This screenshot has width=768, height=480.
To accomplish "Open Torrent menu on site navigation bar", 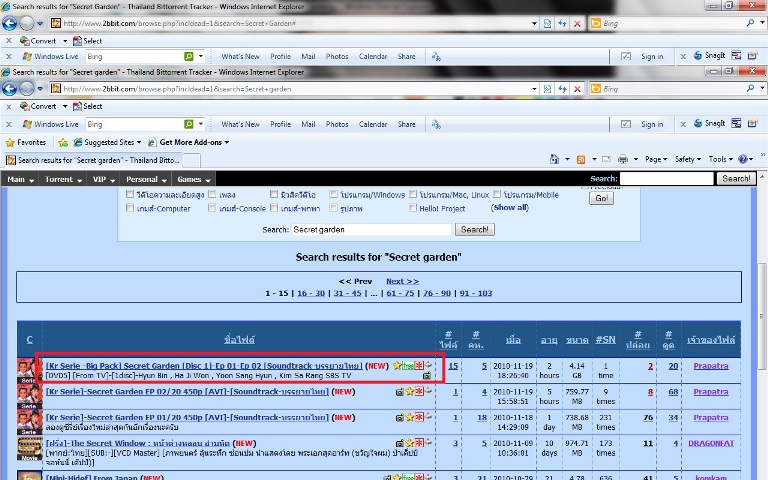I will (63, 179).
